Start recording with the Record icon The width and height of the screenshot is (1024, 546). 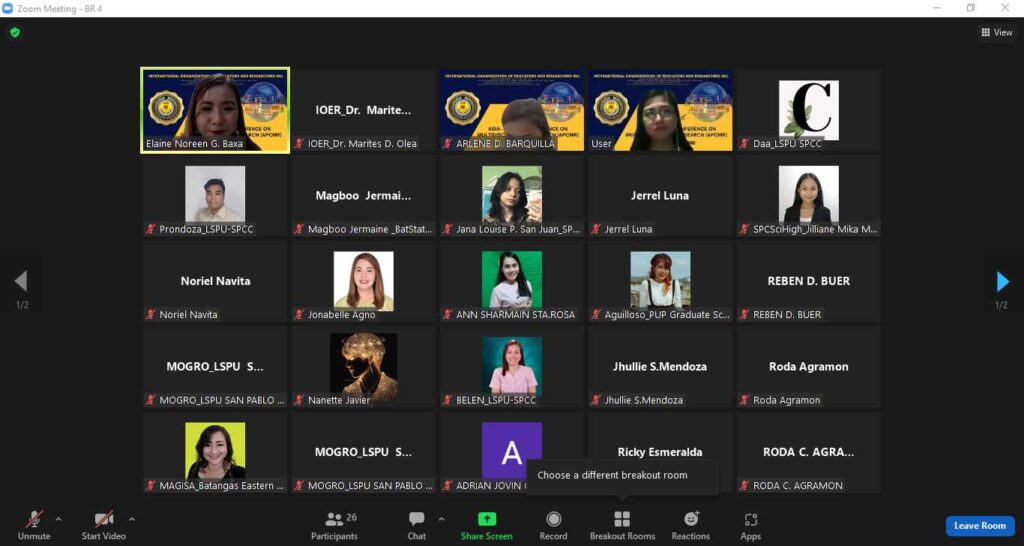click(x=553, y=519)
